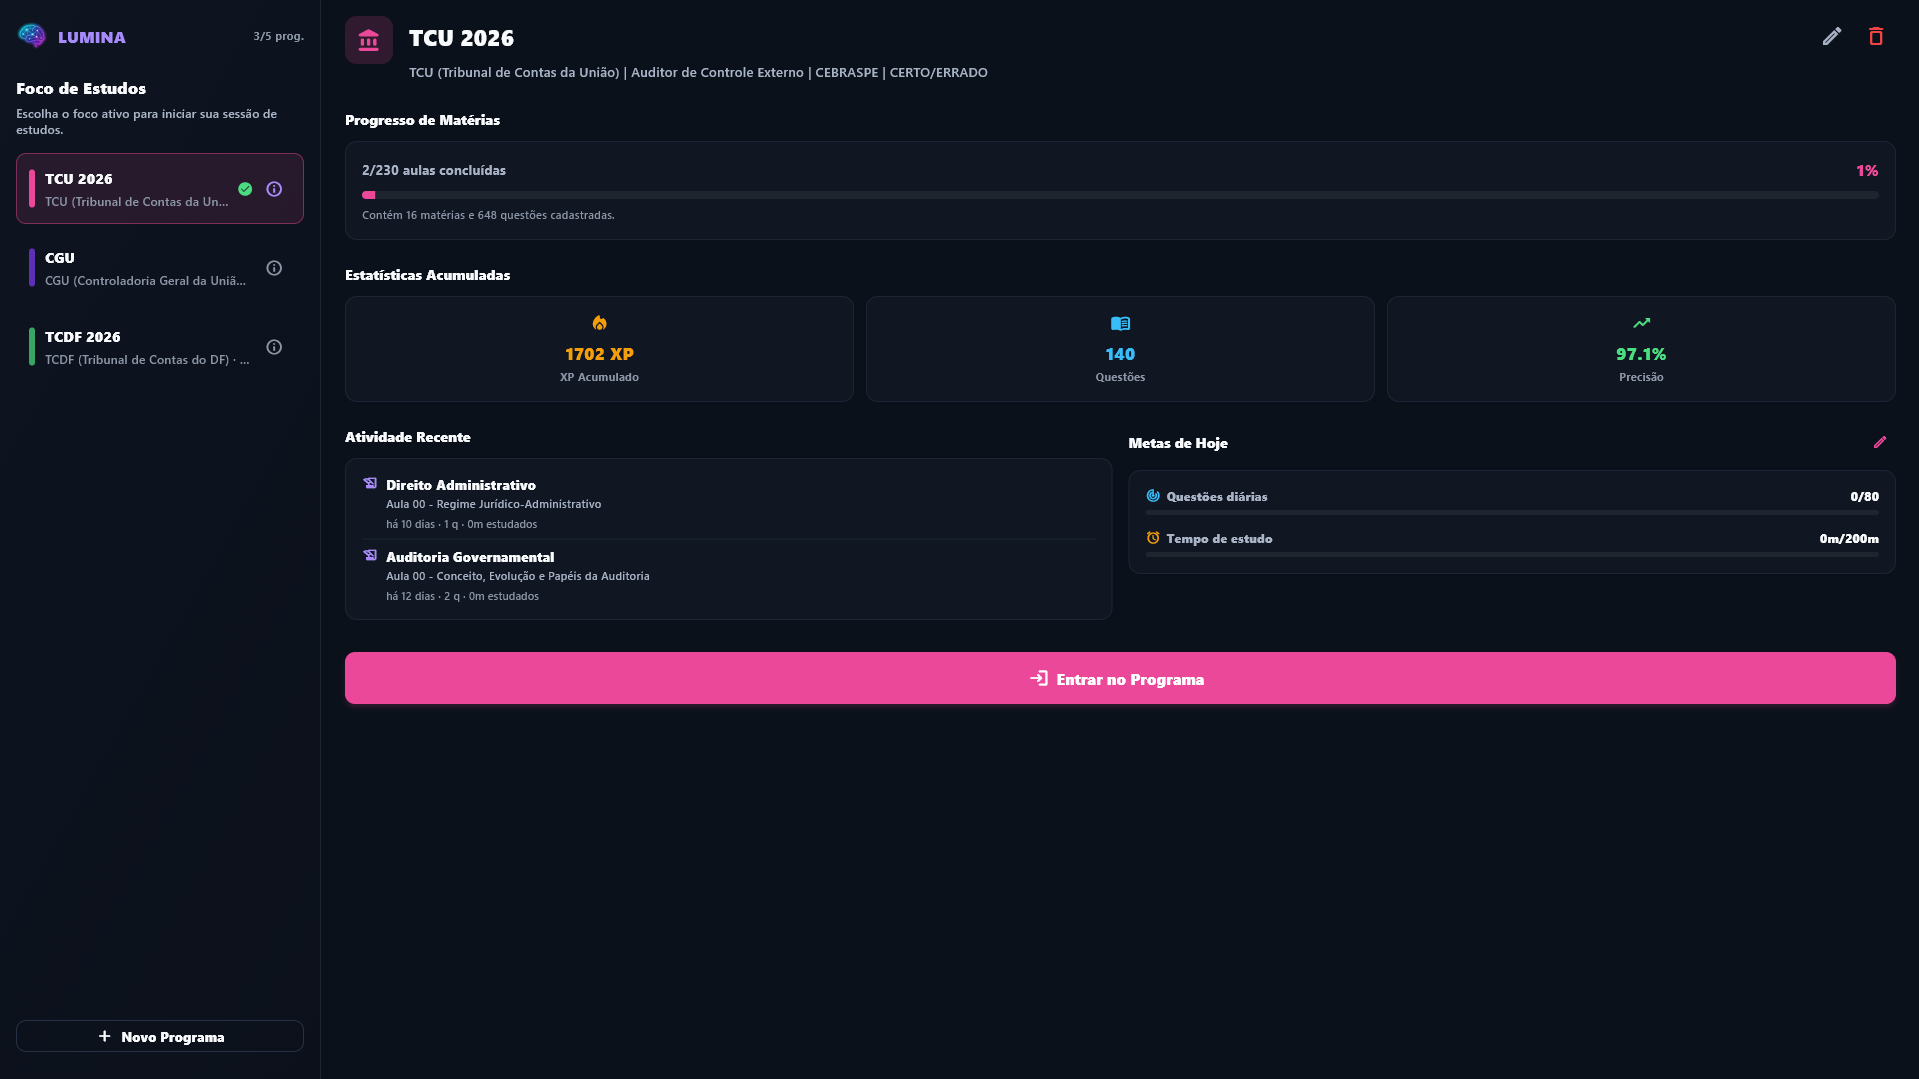Viewport: 1919px width, 1079px height.
Task: Click the open book Questões icon
Action: [x=1120, y=323]
